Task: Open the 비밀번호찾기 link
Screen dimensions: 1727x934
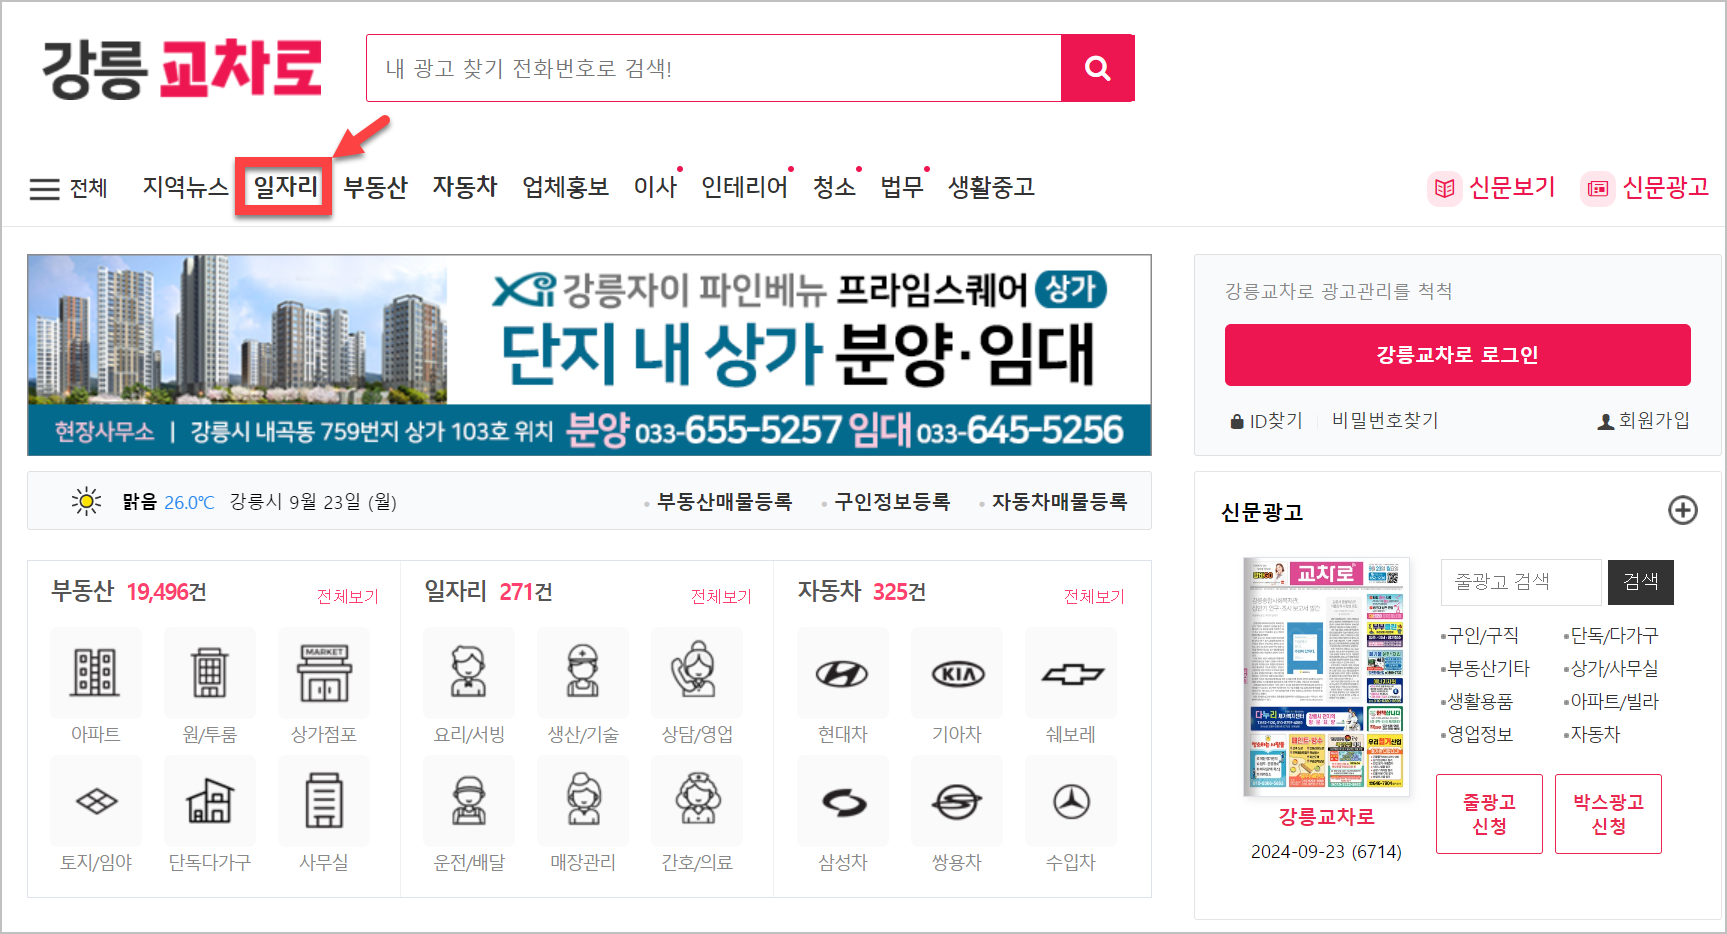Action: pos(1385,421)
